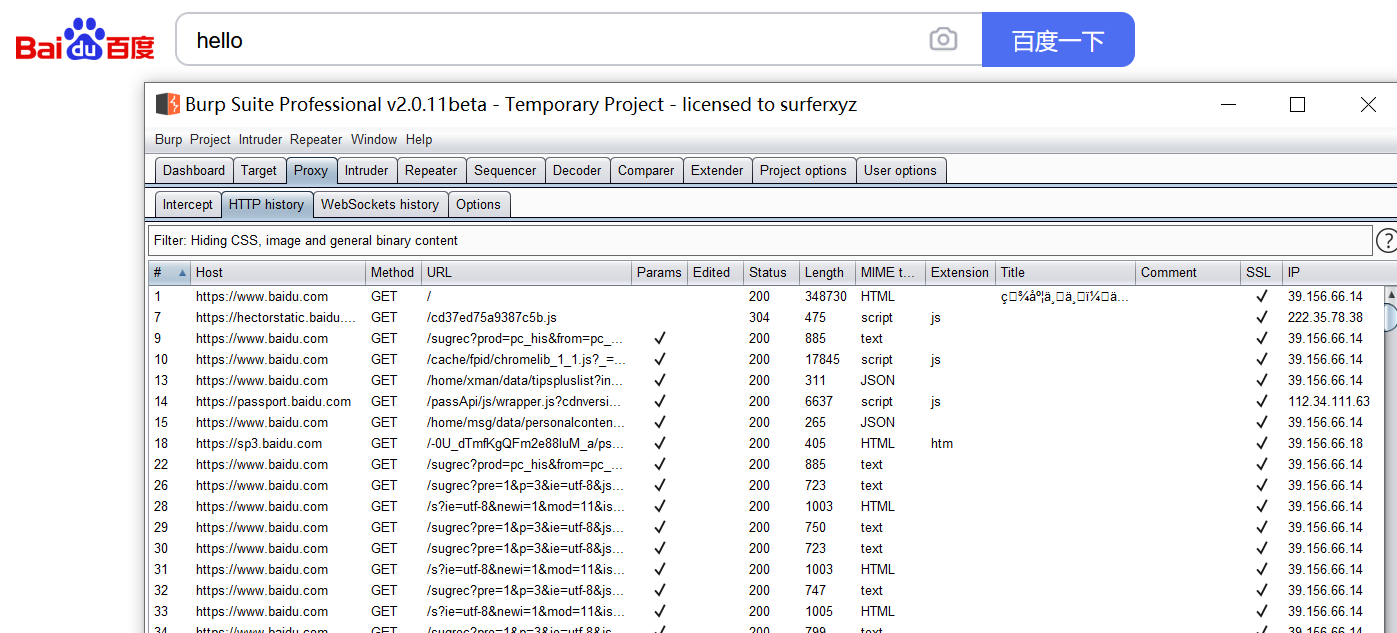Click the 304 status cell

coord(771,317)
